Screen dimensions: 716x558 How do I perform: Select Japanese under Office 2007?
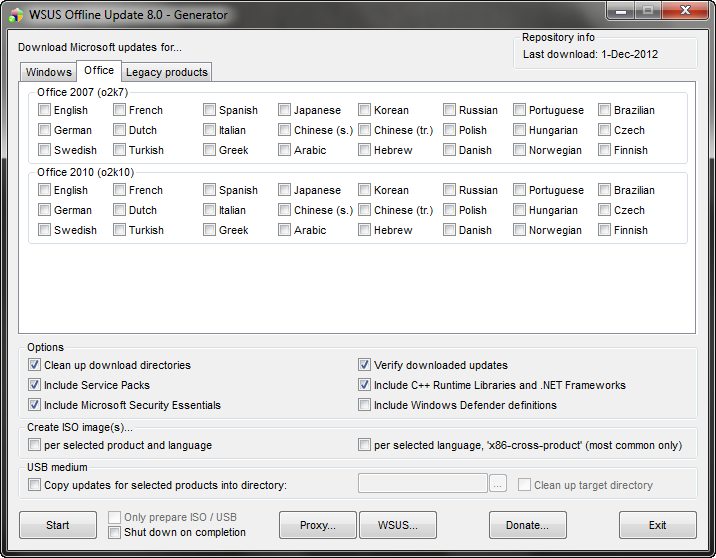(x=284, y=110)
